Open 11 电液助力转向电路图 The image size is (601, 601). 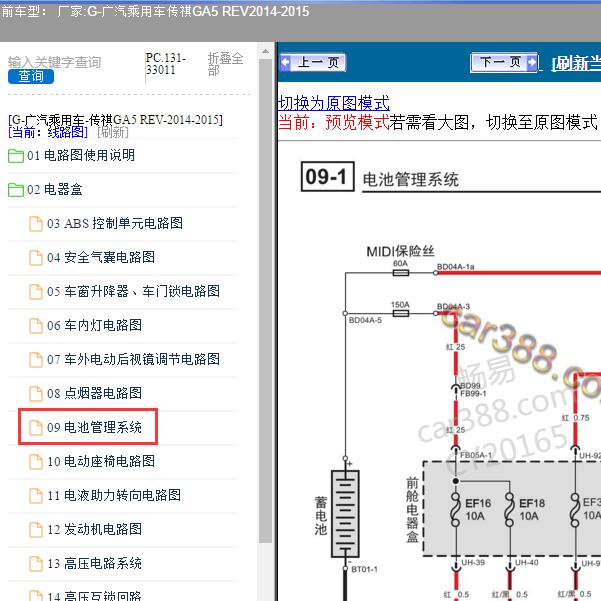tap(114, 495)
